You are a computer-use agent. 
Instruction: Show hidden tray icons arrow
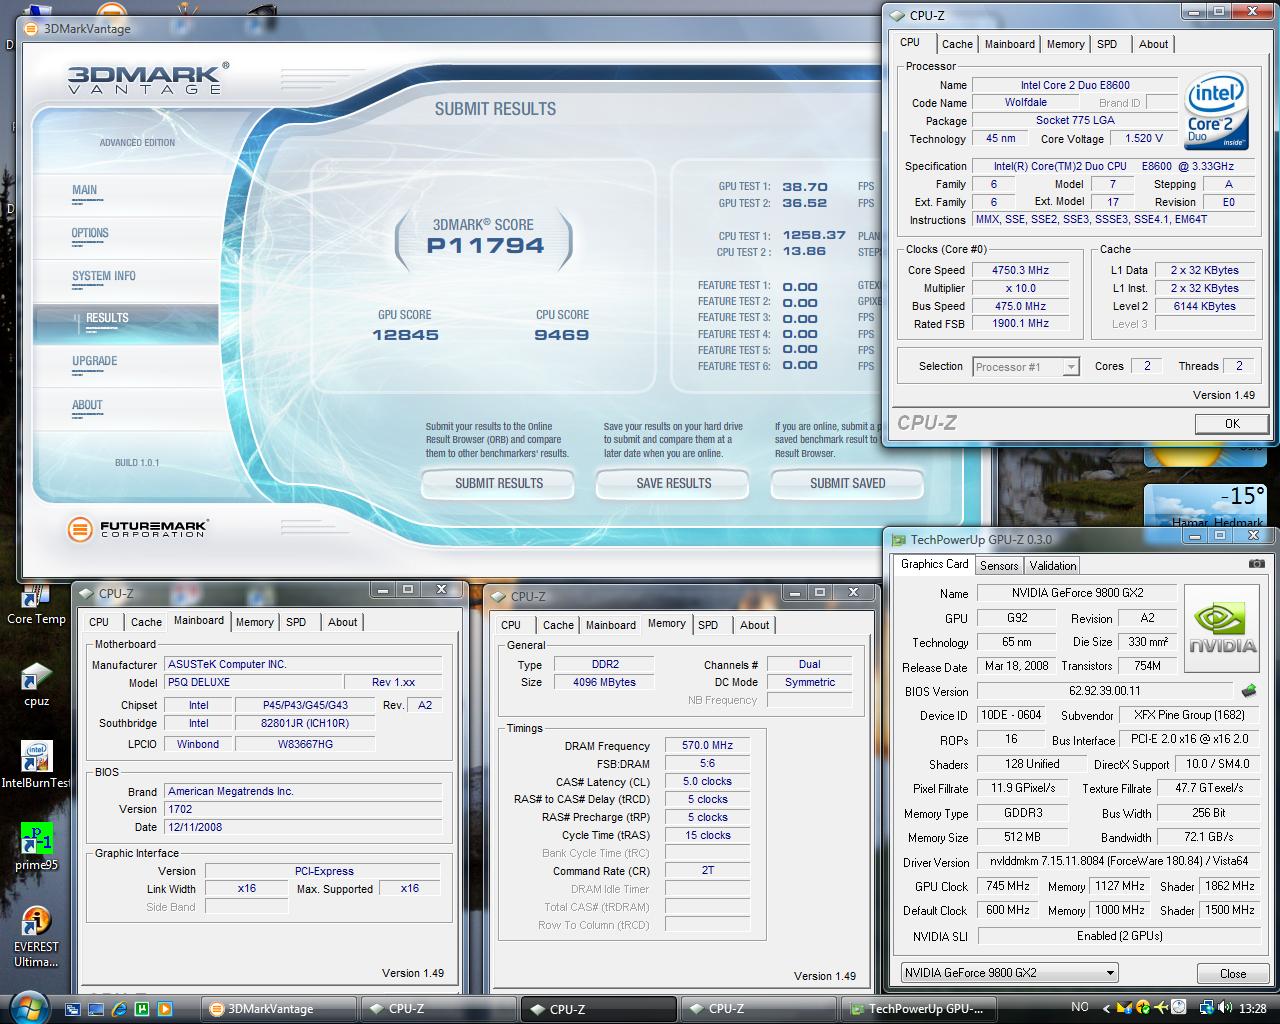(x=1105, y=1008)
